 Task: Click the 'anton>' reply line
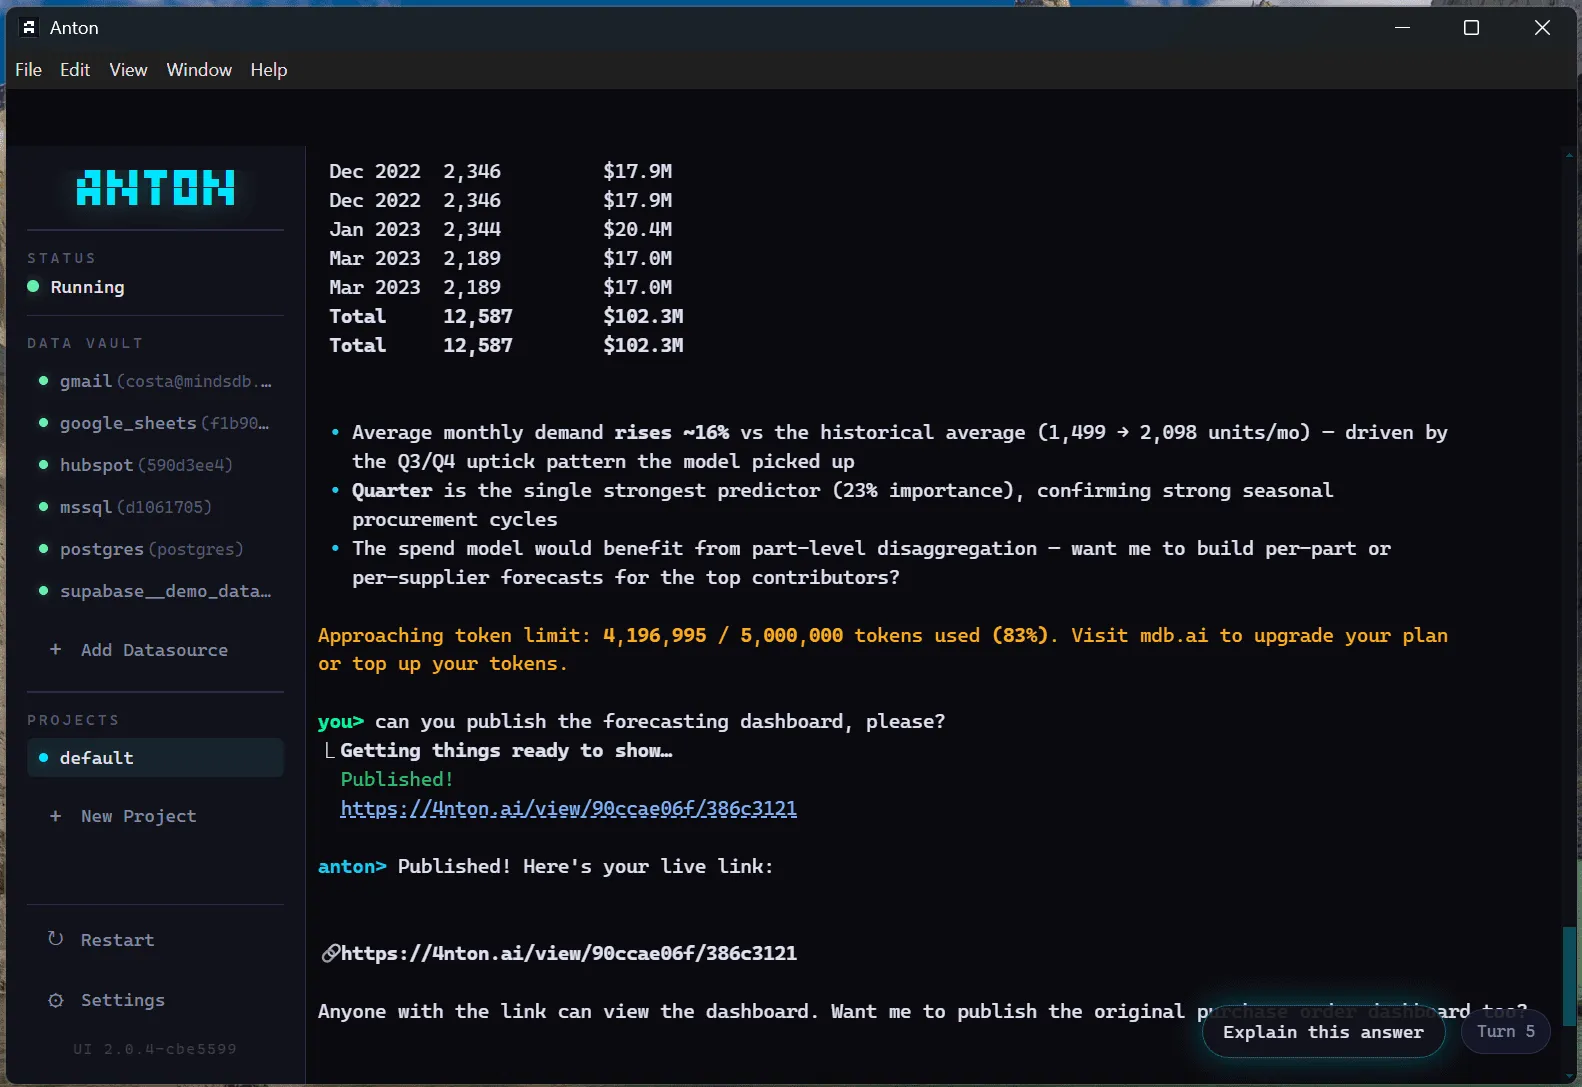[x=546, y=866]
